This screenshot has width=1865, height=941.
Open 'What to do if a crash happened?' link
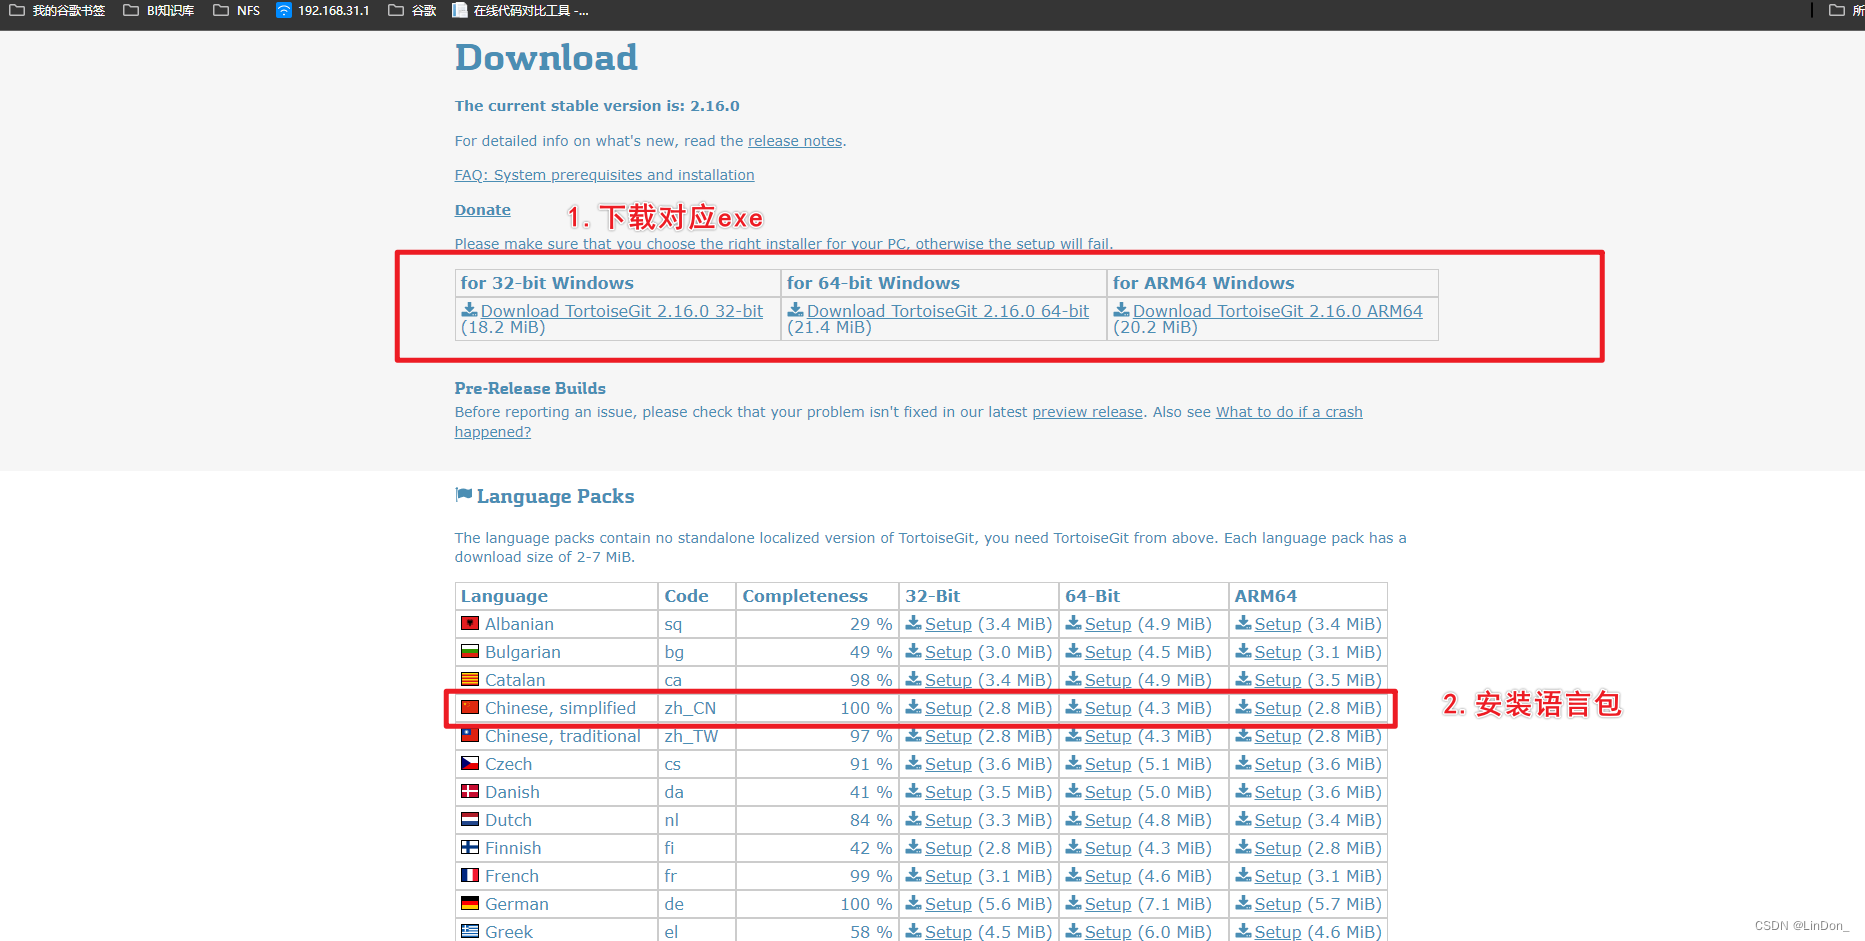pyautogui.click(x=1289, y=412)
